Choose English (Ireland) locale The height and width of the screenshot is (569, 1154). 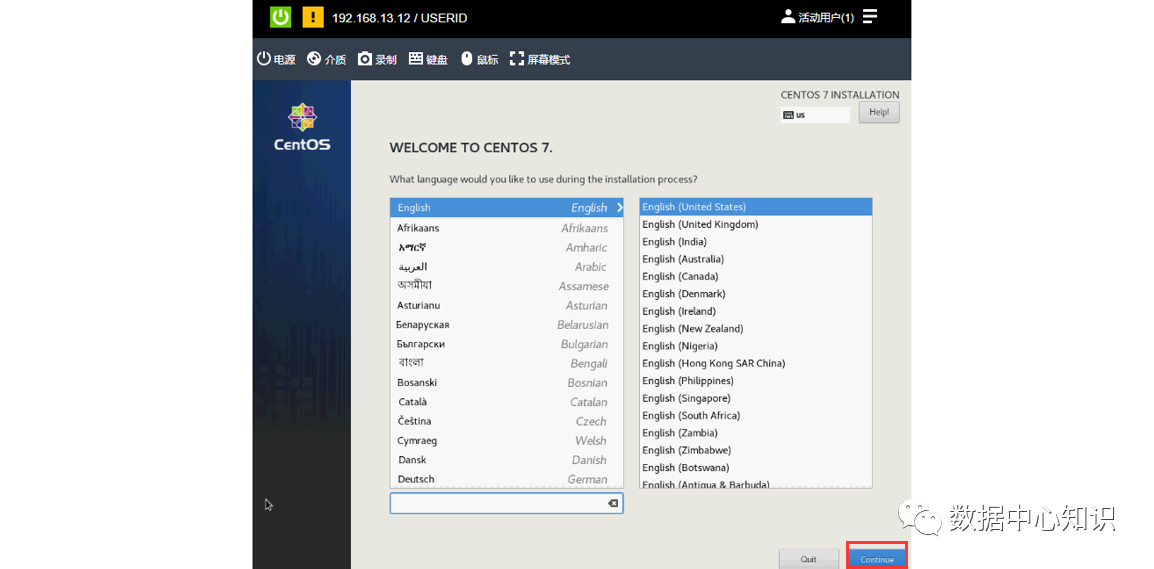coord(756,311)
